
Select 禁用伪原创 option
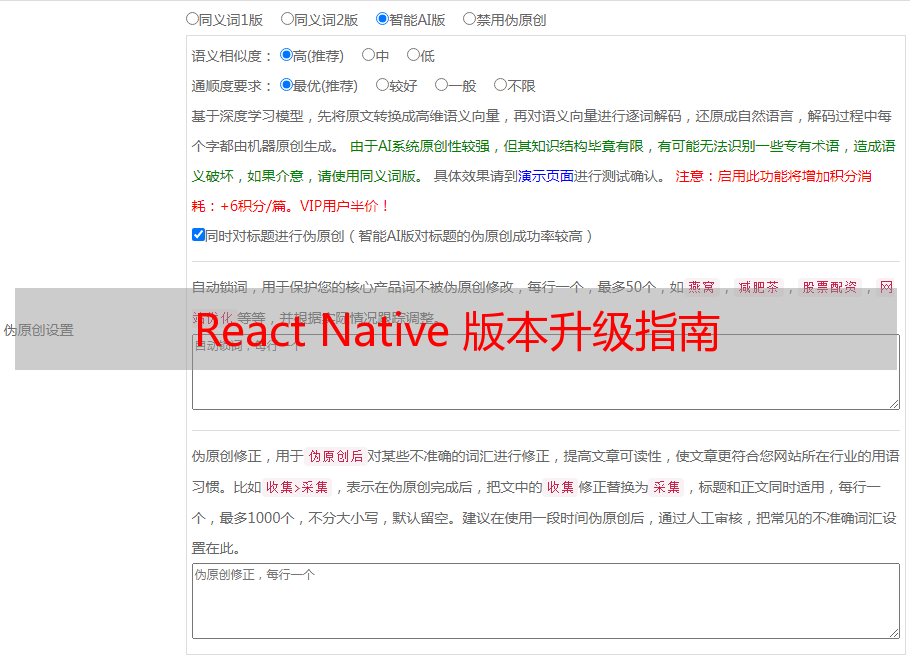click(469, 19)
